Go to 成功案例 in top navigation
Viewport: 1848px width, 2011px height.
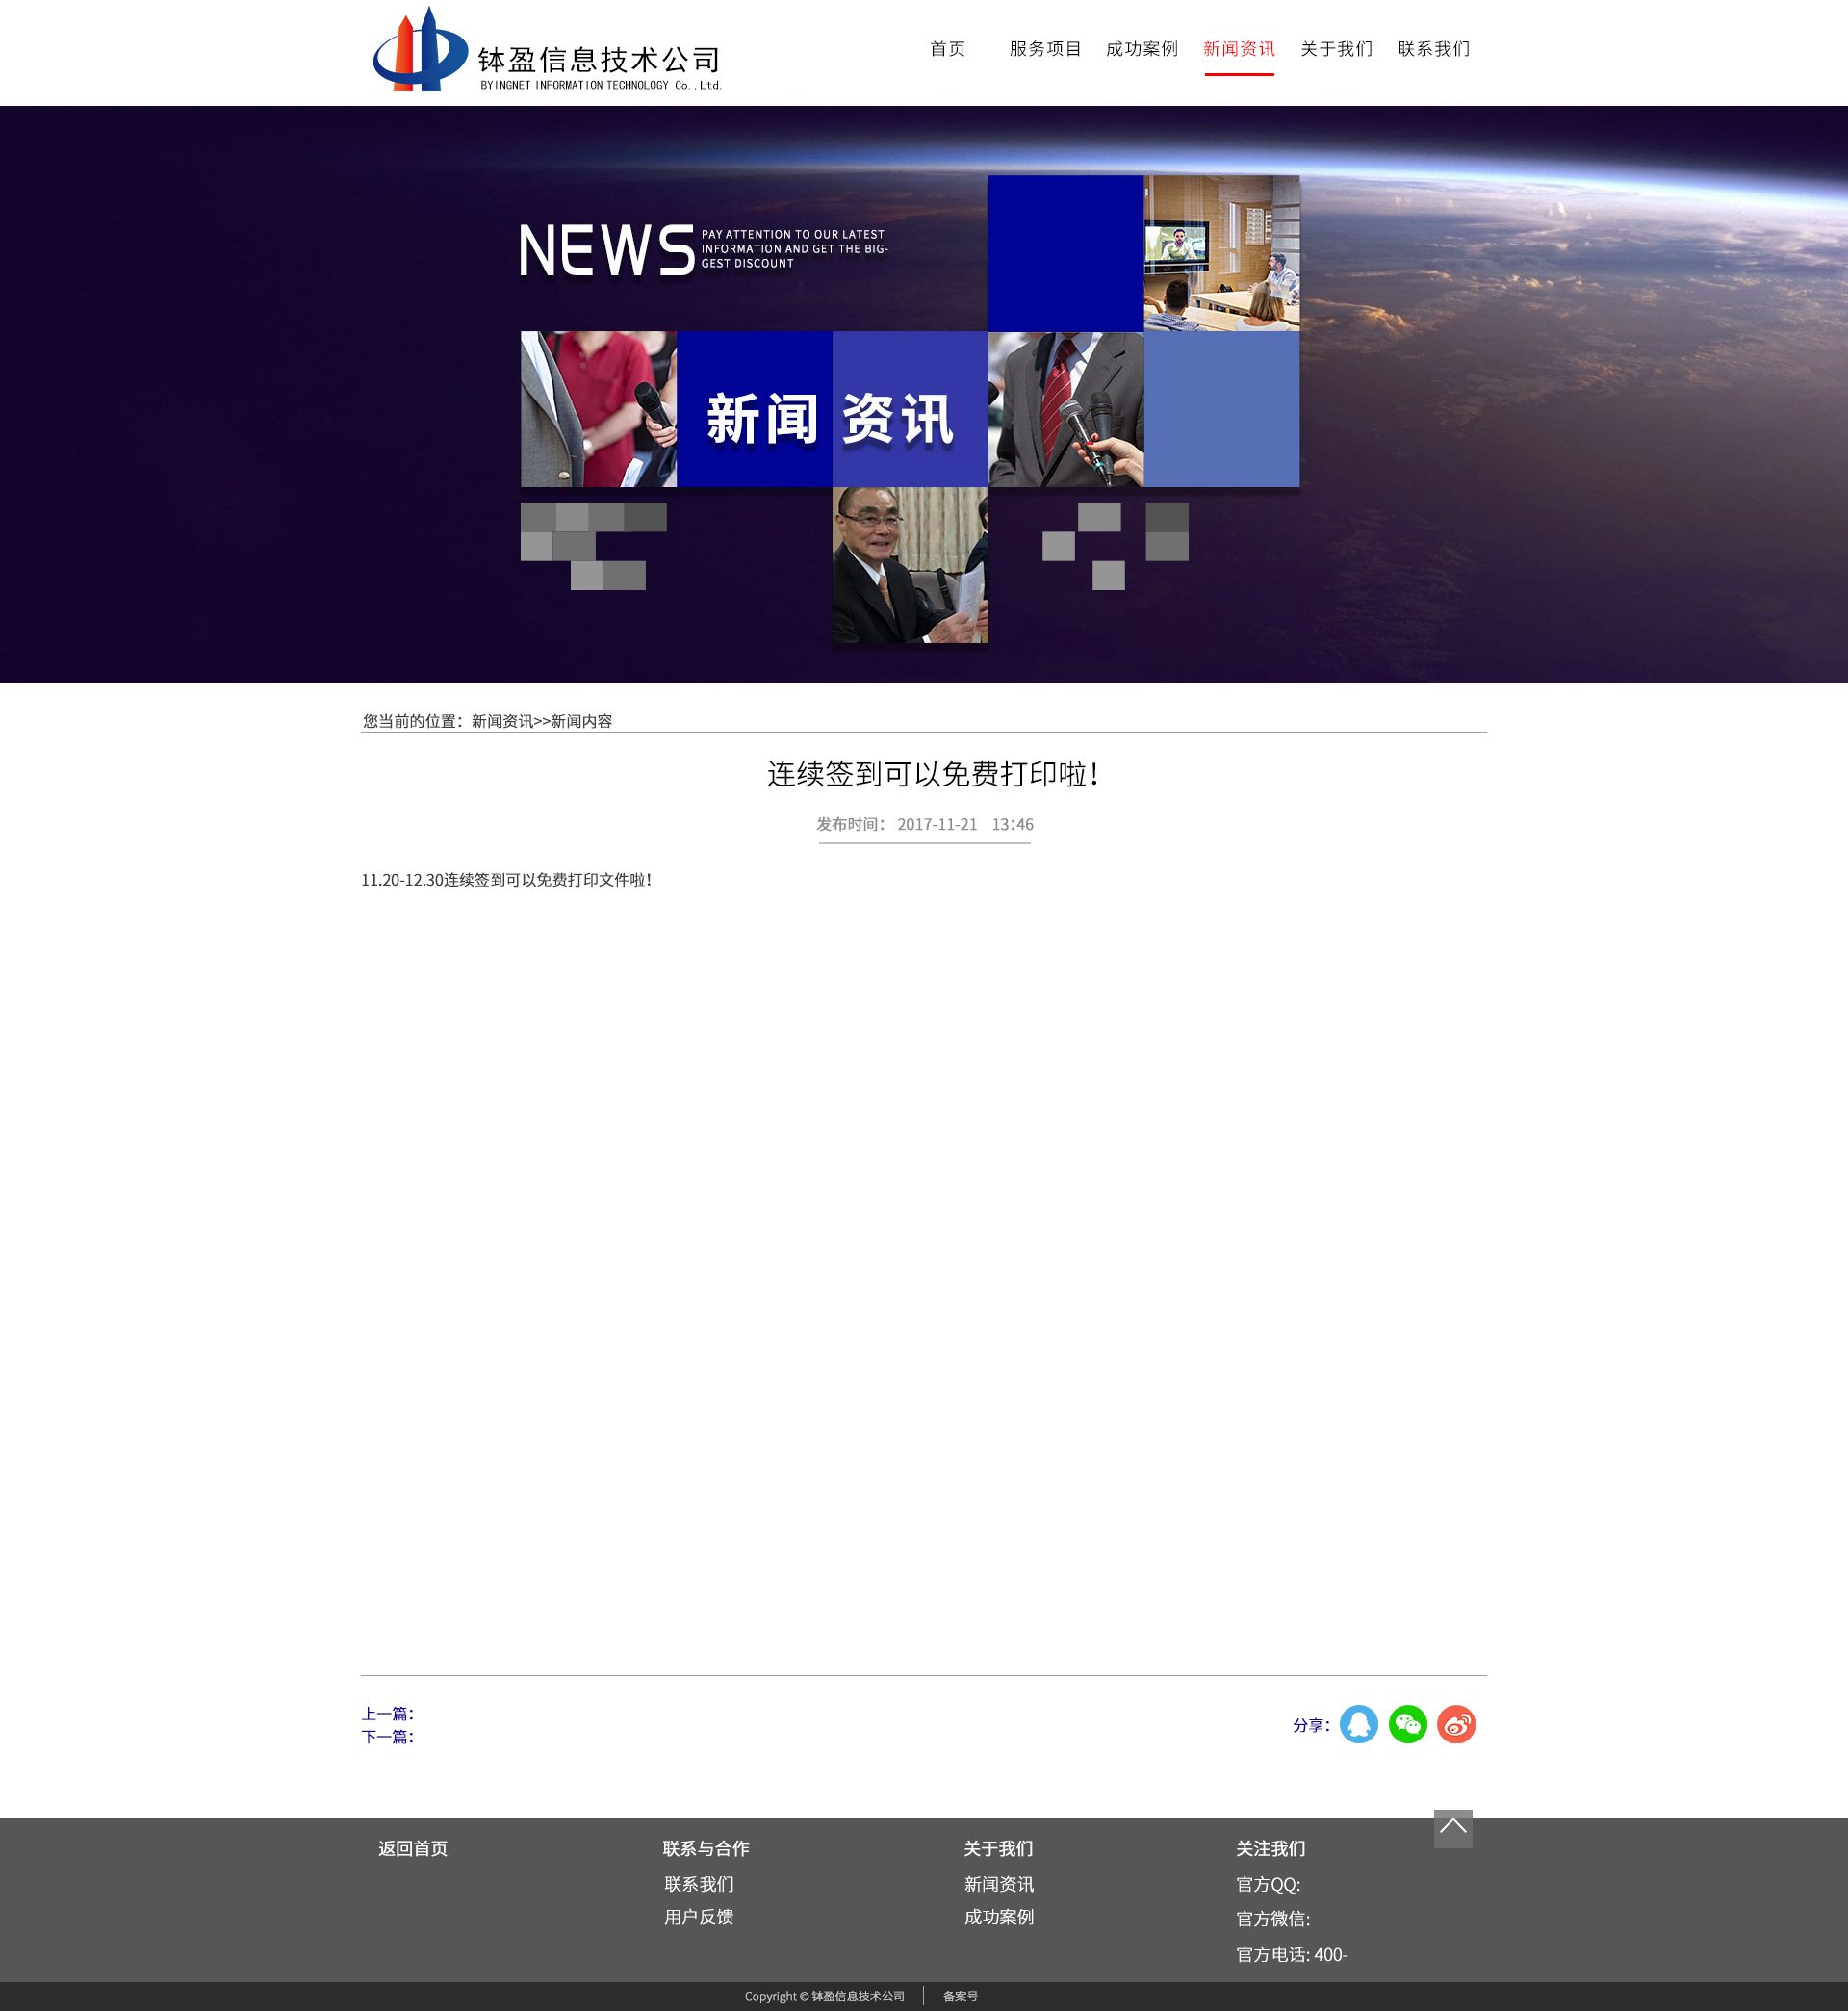point(1141,49)
